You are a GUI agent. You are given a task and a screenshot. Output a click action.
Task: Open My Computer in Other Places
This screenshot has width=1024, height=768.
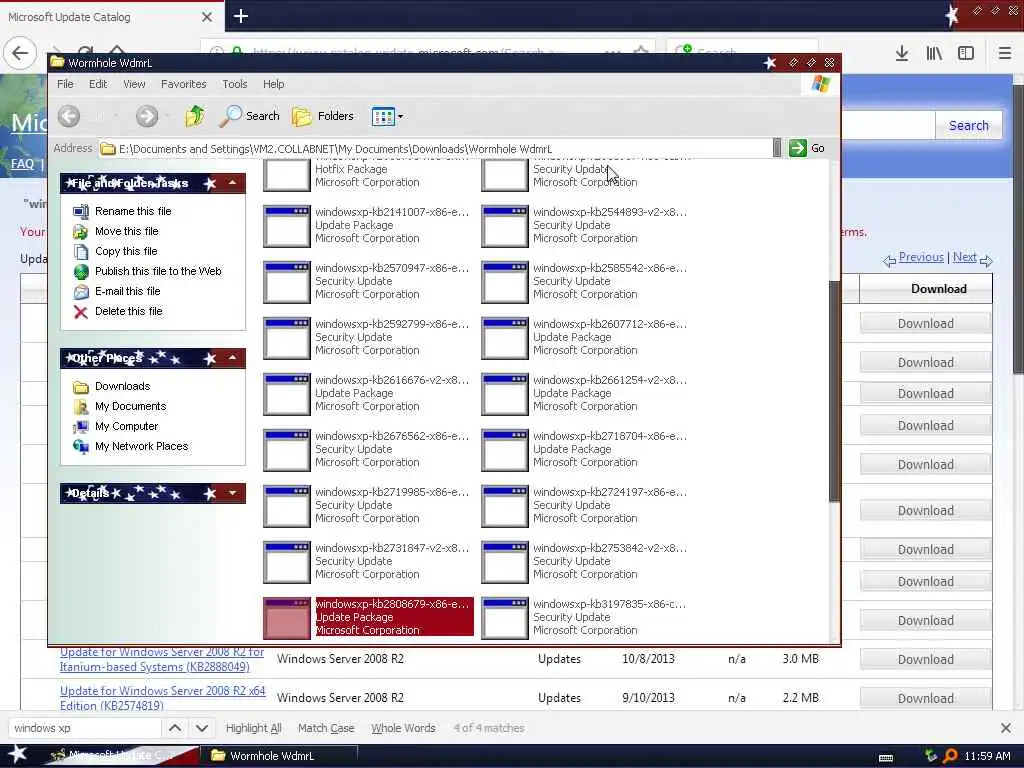[127, 426]
